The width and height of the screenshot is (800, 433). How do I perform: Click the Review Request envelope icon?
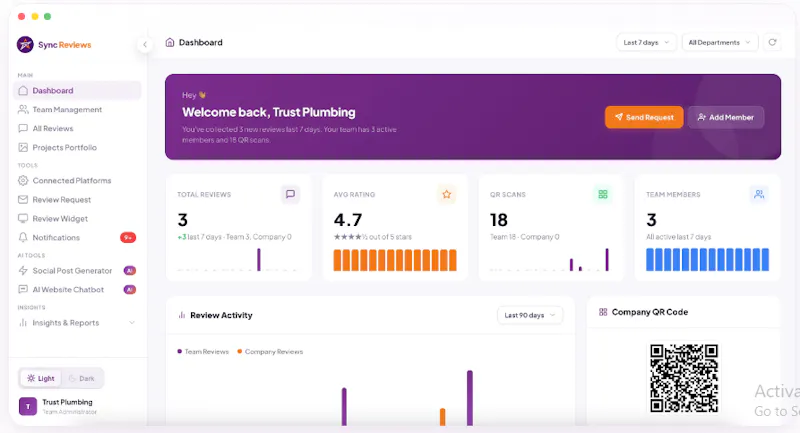tap(23, 199)
